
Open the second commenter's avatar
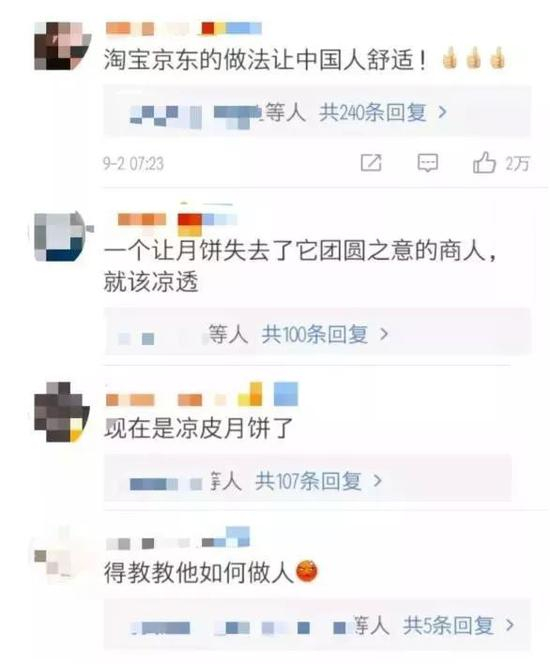[x=62, y=236]
